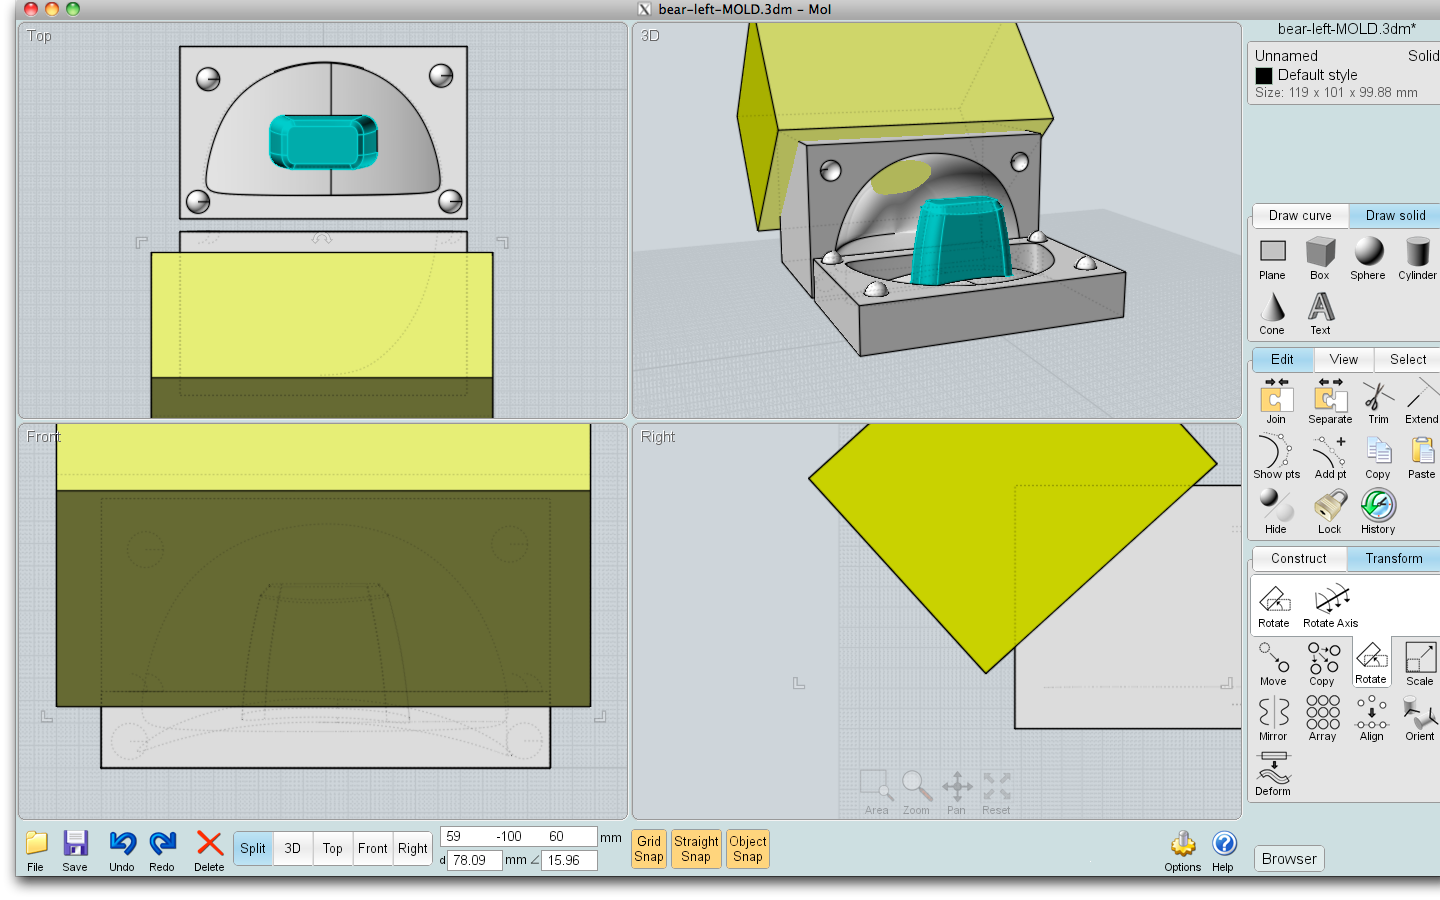Switch to Split view layout
This screenshot has height=900, width=1440.
click(x=253, y=849)
